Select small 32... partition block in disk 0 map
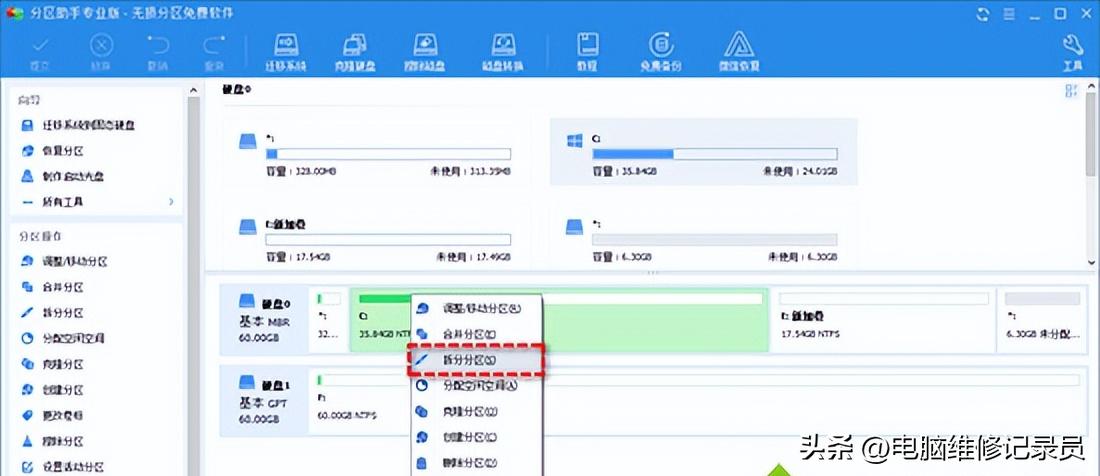The image size is (1100, 476). coord(329,320)
